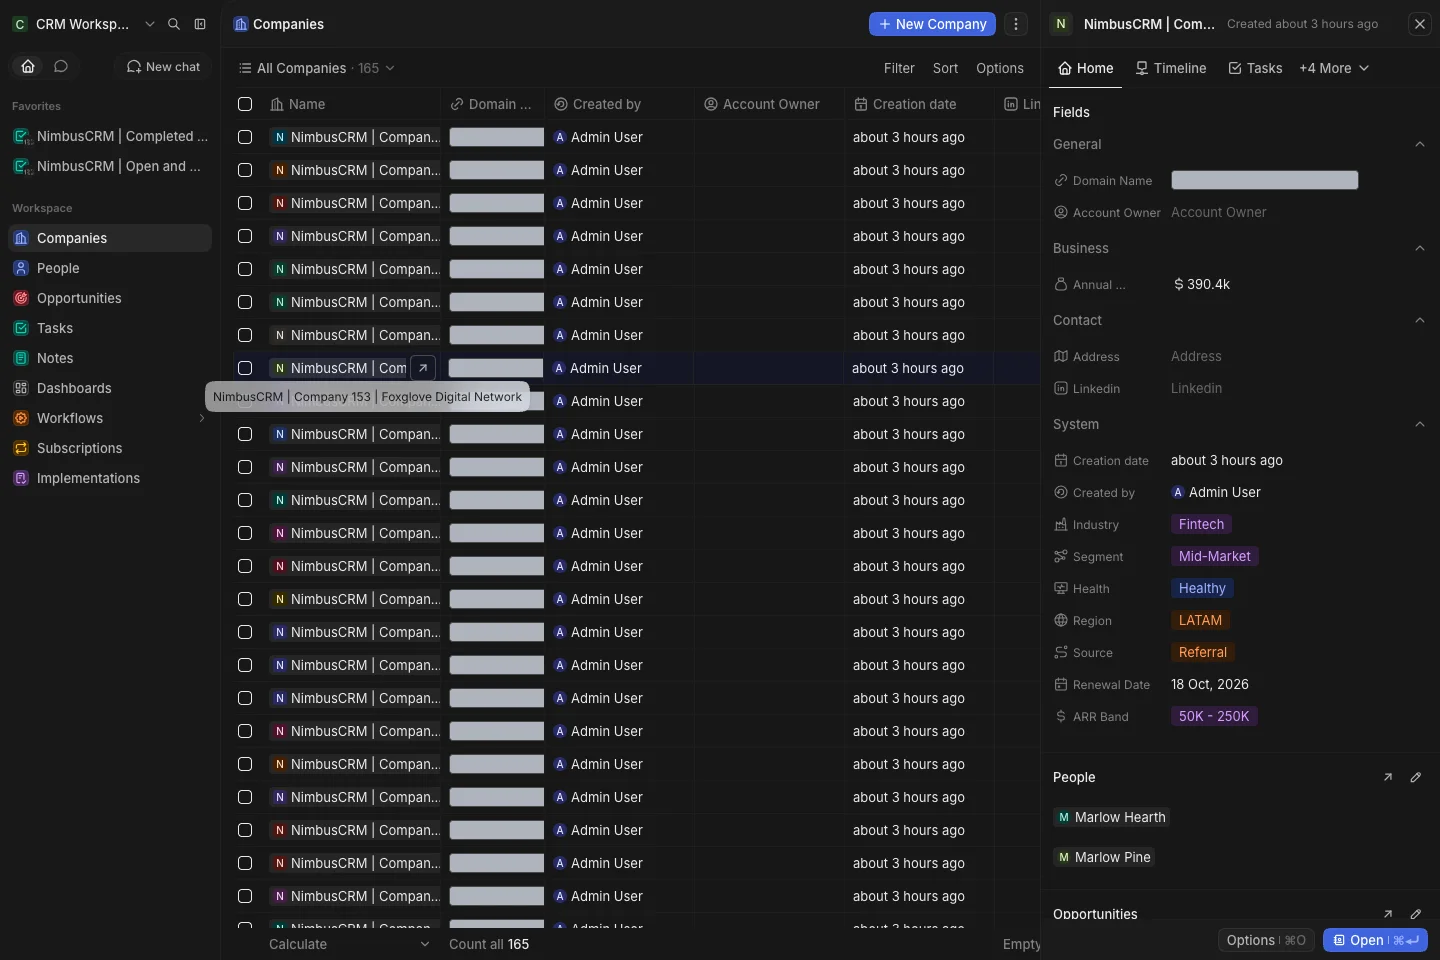This screenshot has height=960, width=1440.
Task: Start a New chat
Action: click(163, 66)
